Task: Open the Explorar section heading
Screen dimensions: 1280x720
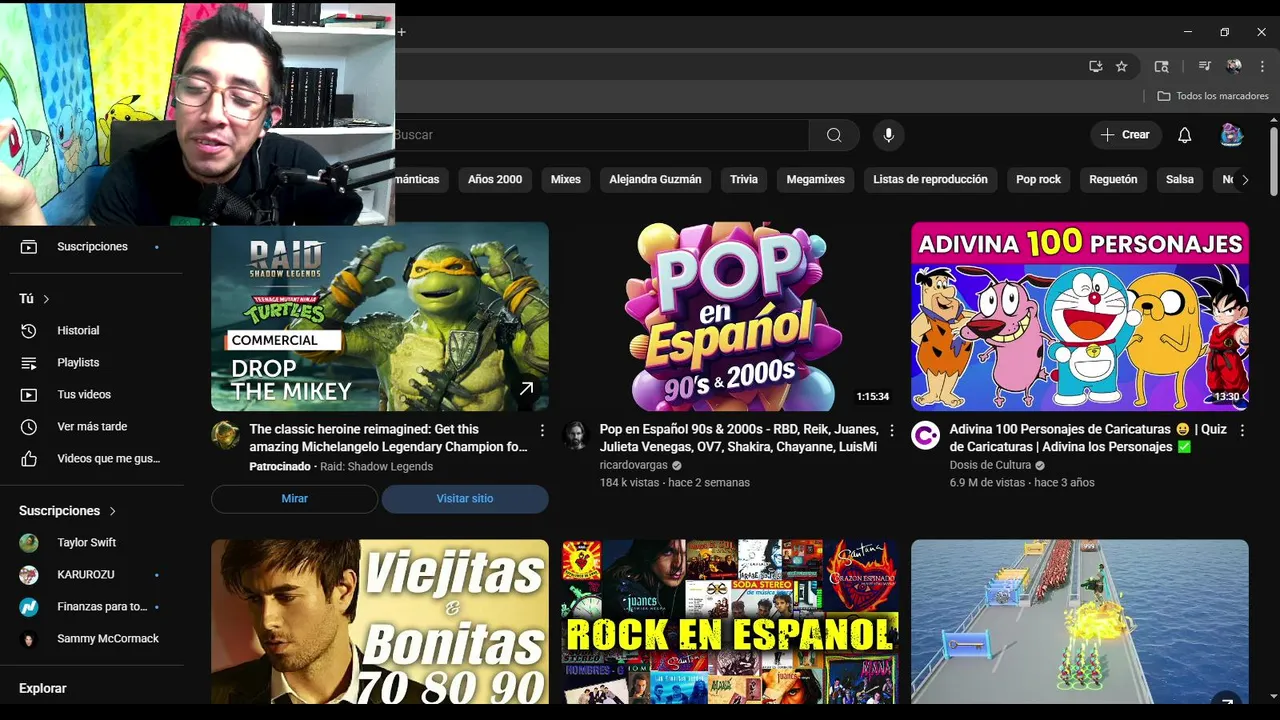Action: (x=43, y=689)
